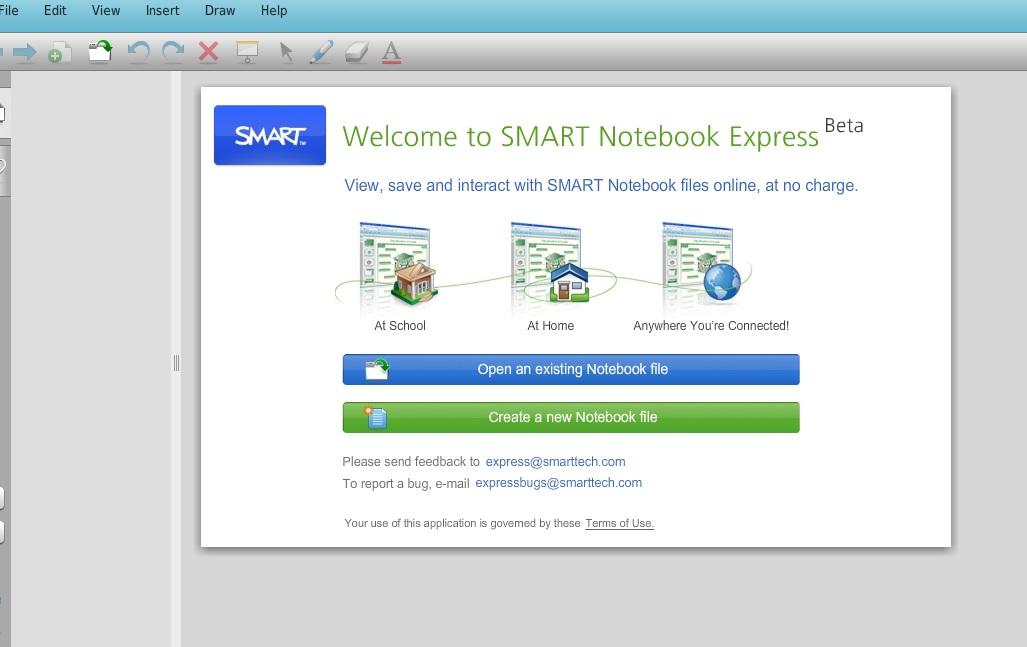Click the SMART logo
Image resolution: width=1027 pixels, height=647 pixels.
coord(270,135)
